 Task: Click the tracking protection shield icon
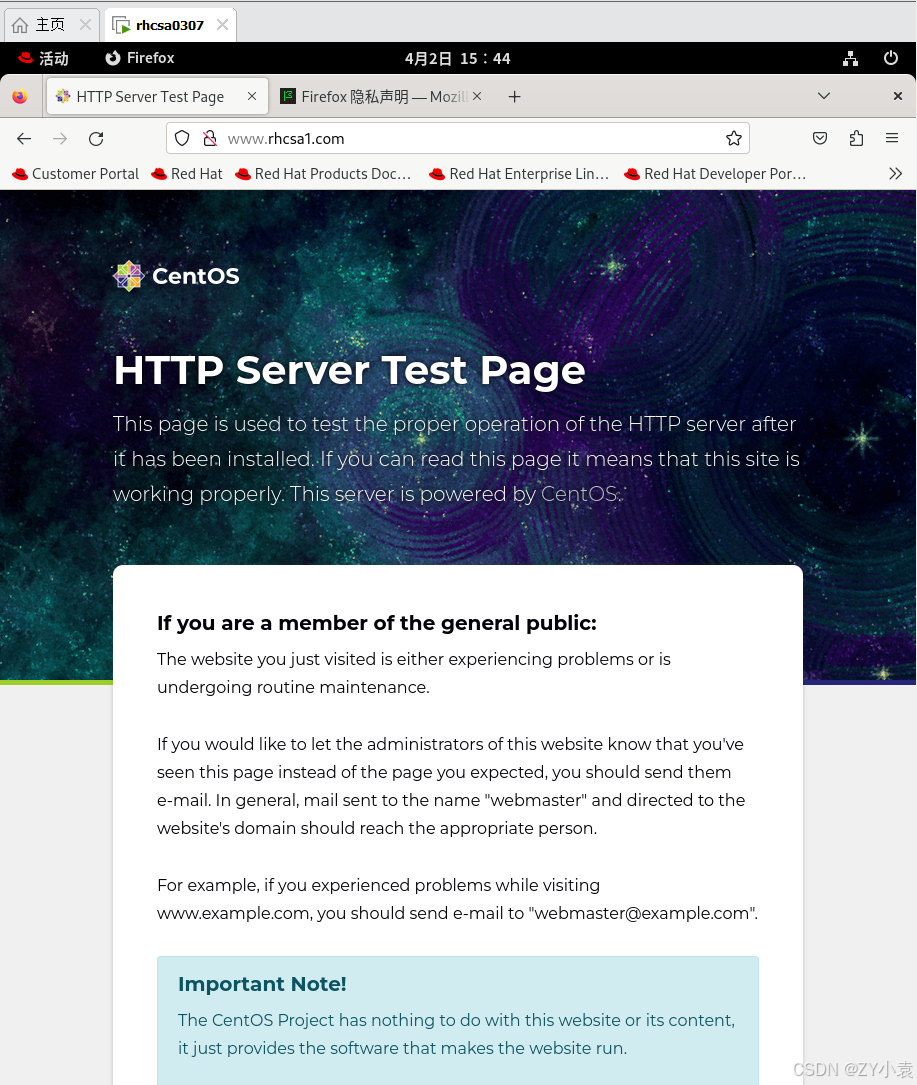(x=182, y=138)
